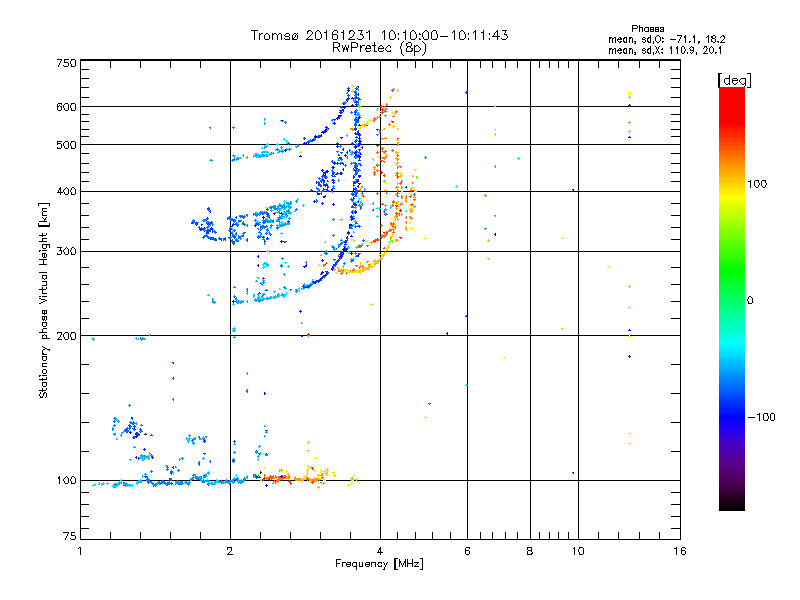The image size is (800, 600).
Task: Click the x-axis tick label '6'
Action: coord(467,551)
